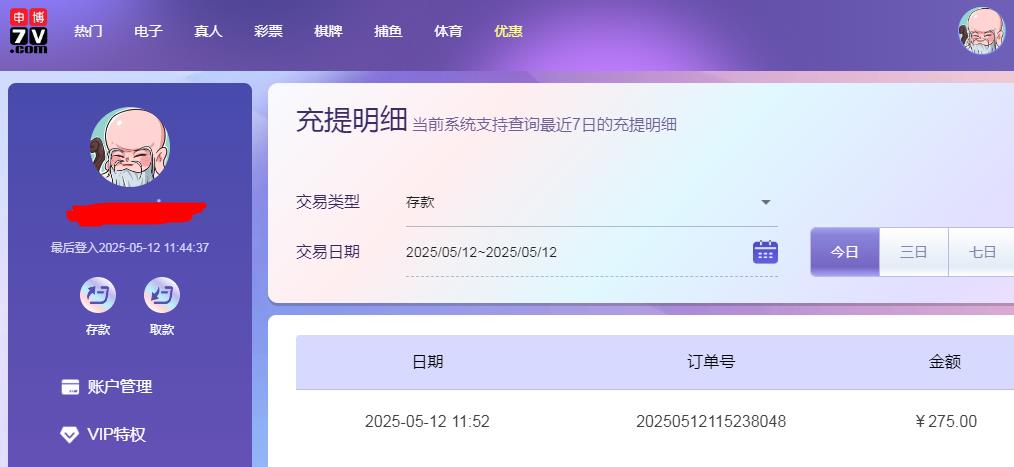Click the 7-day query notice text
Image resolution: width=1014 pixels, height=467 pixels.
click(x=545, y=125)
